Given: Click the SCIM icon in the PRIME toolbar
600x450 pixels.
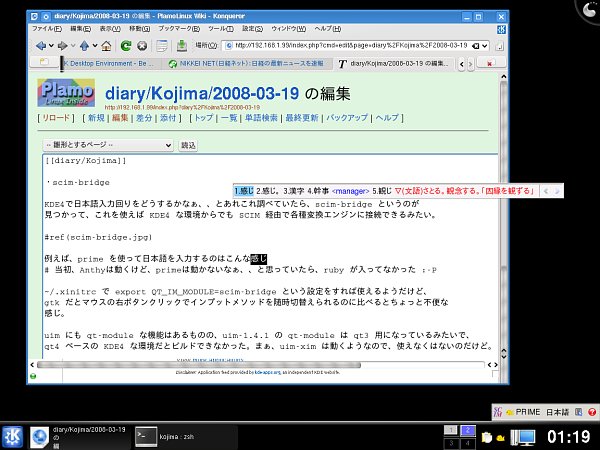Looking at the screenshot, I should pyautogui.click(x=497, y=412).
